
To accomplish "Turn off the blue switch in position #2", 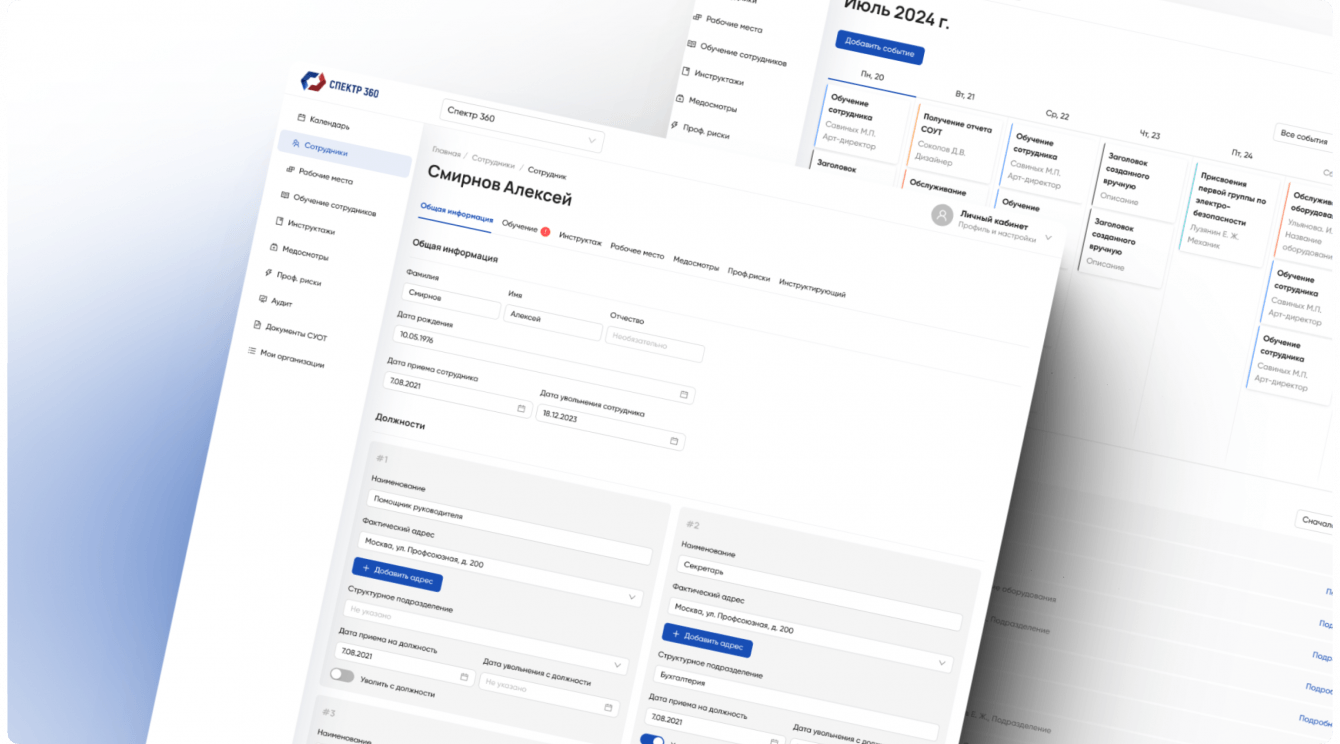I will click(652, 740).
